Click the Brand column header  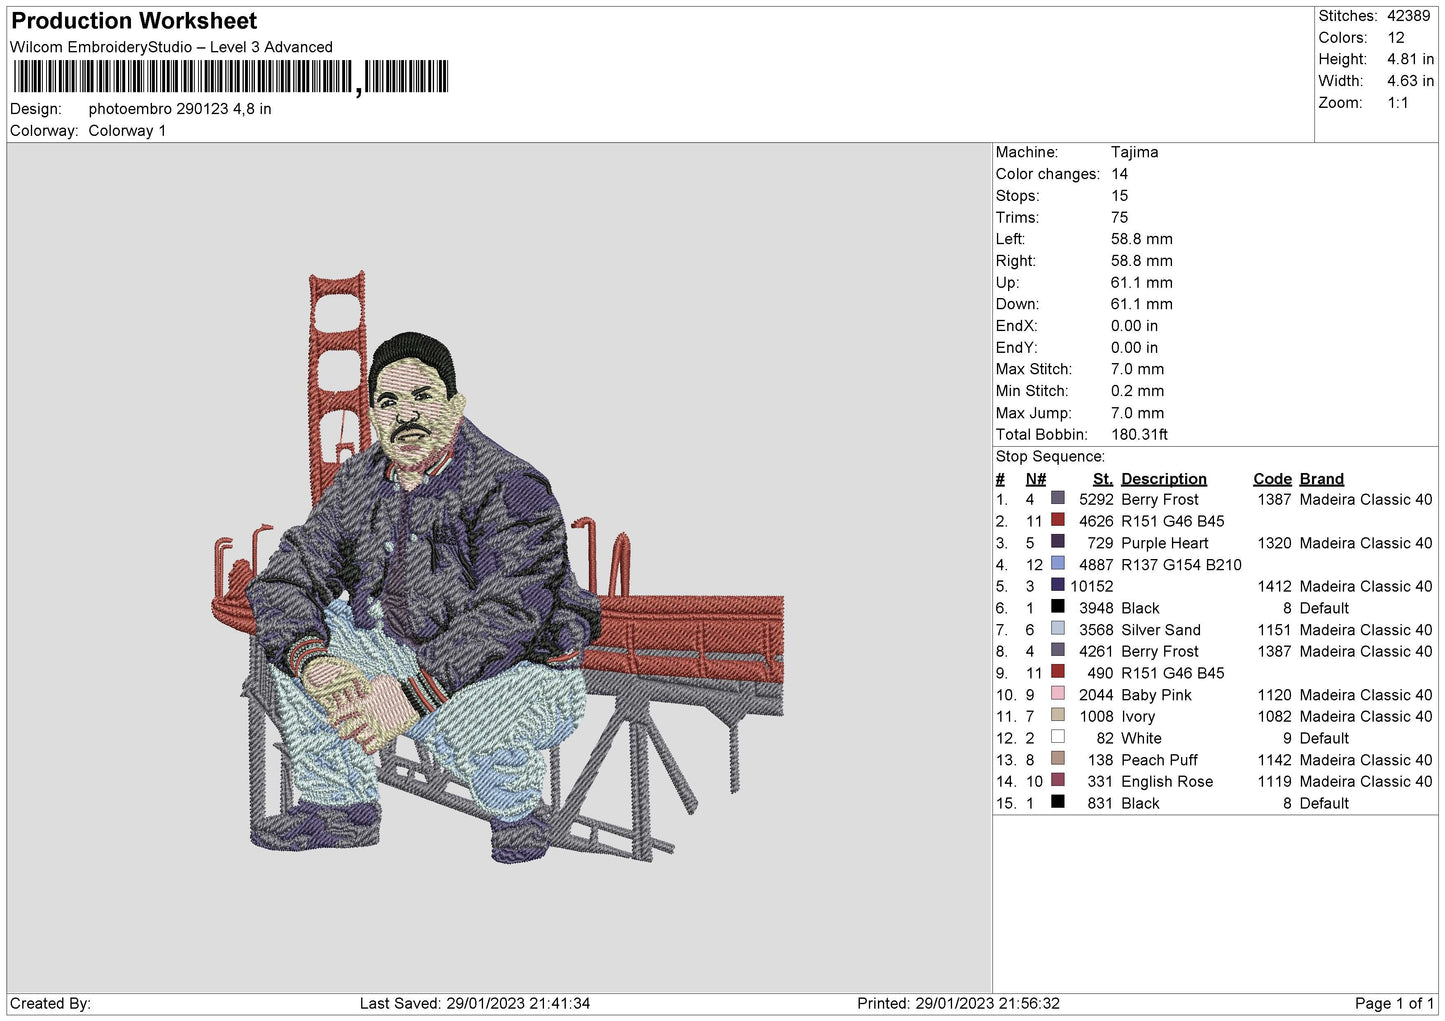[1321, 479]
